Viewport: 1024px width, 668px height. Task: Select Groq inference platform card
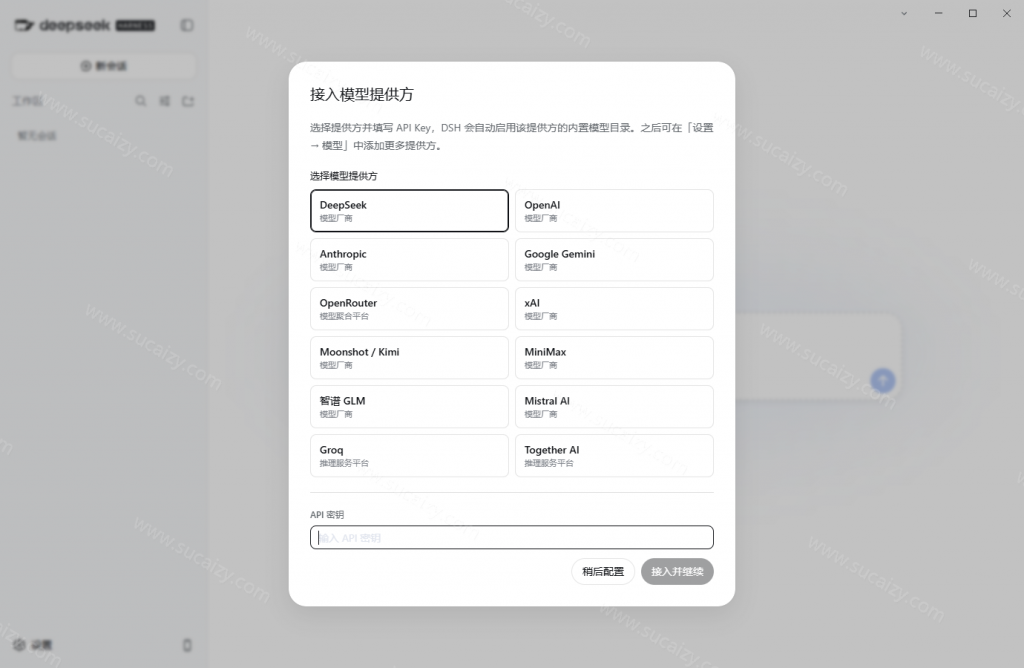[409, 455]
